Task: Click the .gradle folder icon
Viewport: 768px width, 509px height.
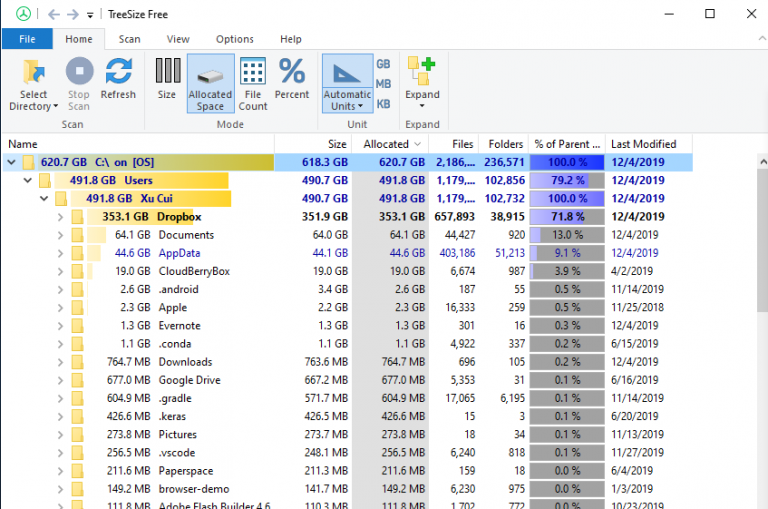Action: click(x=77, y=398)
